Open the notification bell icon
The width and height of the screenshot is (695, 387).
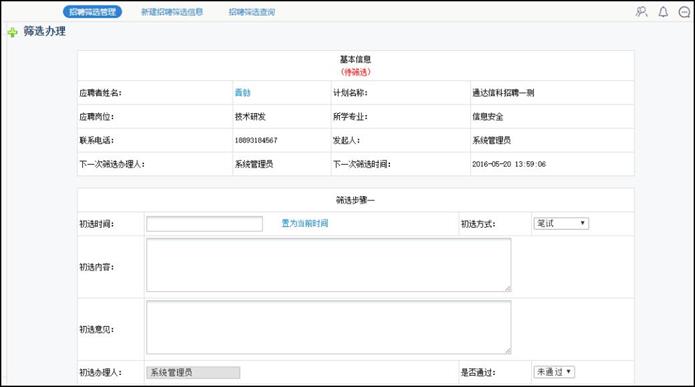[x=663, y=12]
